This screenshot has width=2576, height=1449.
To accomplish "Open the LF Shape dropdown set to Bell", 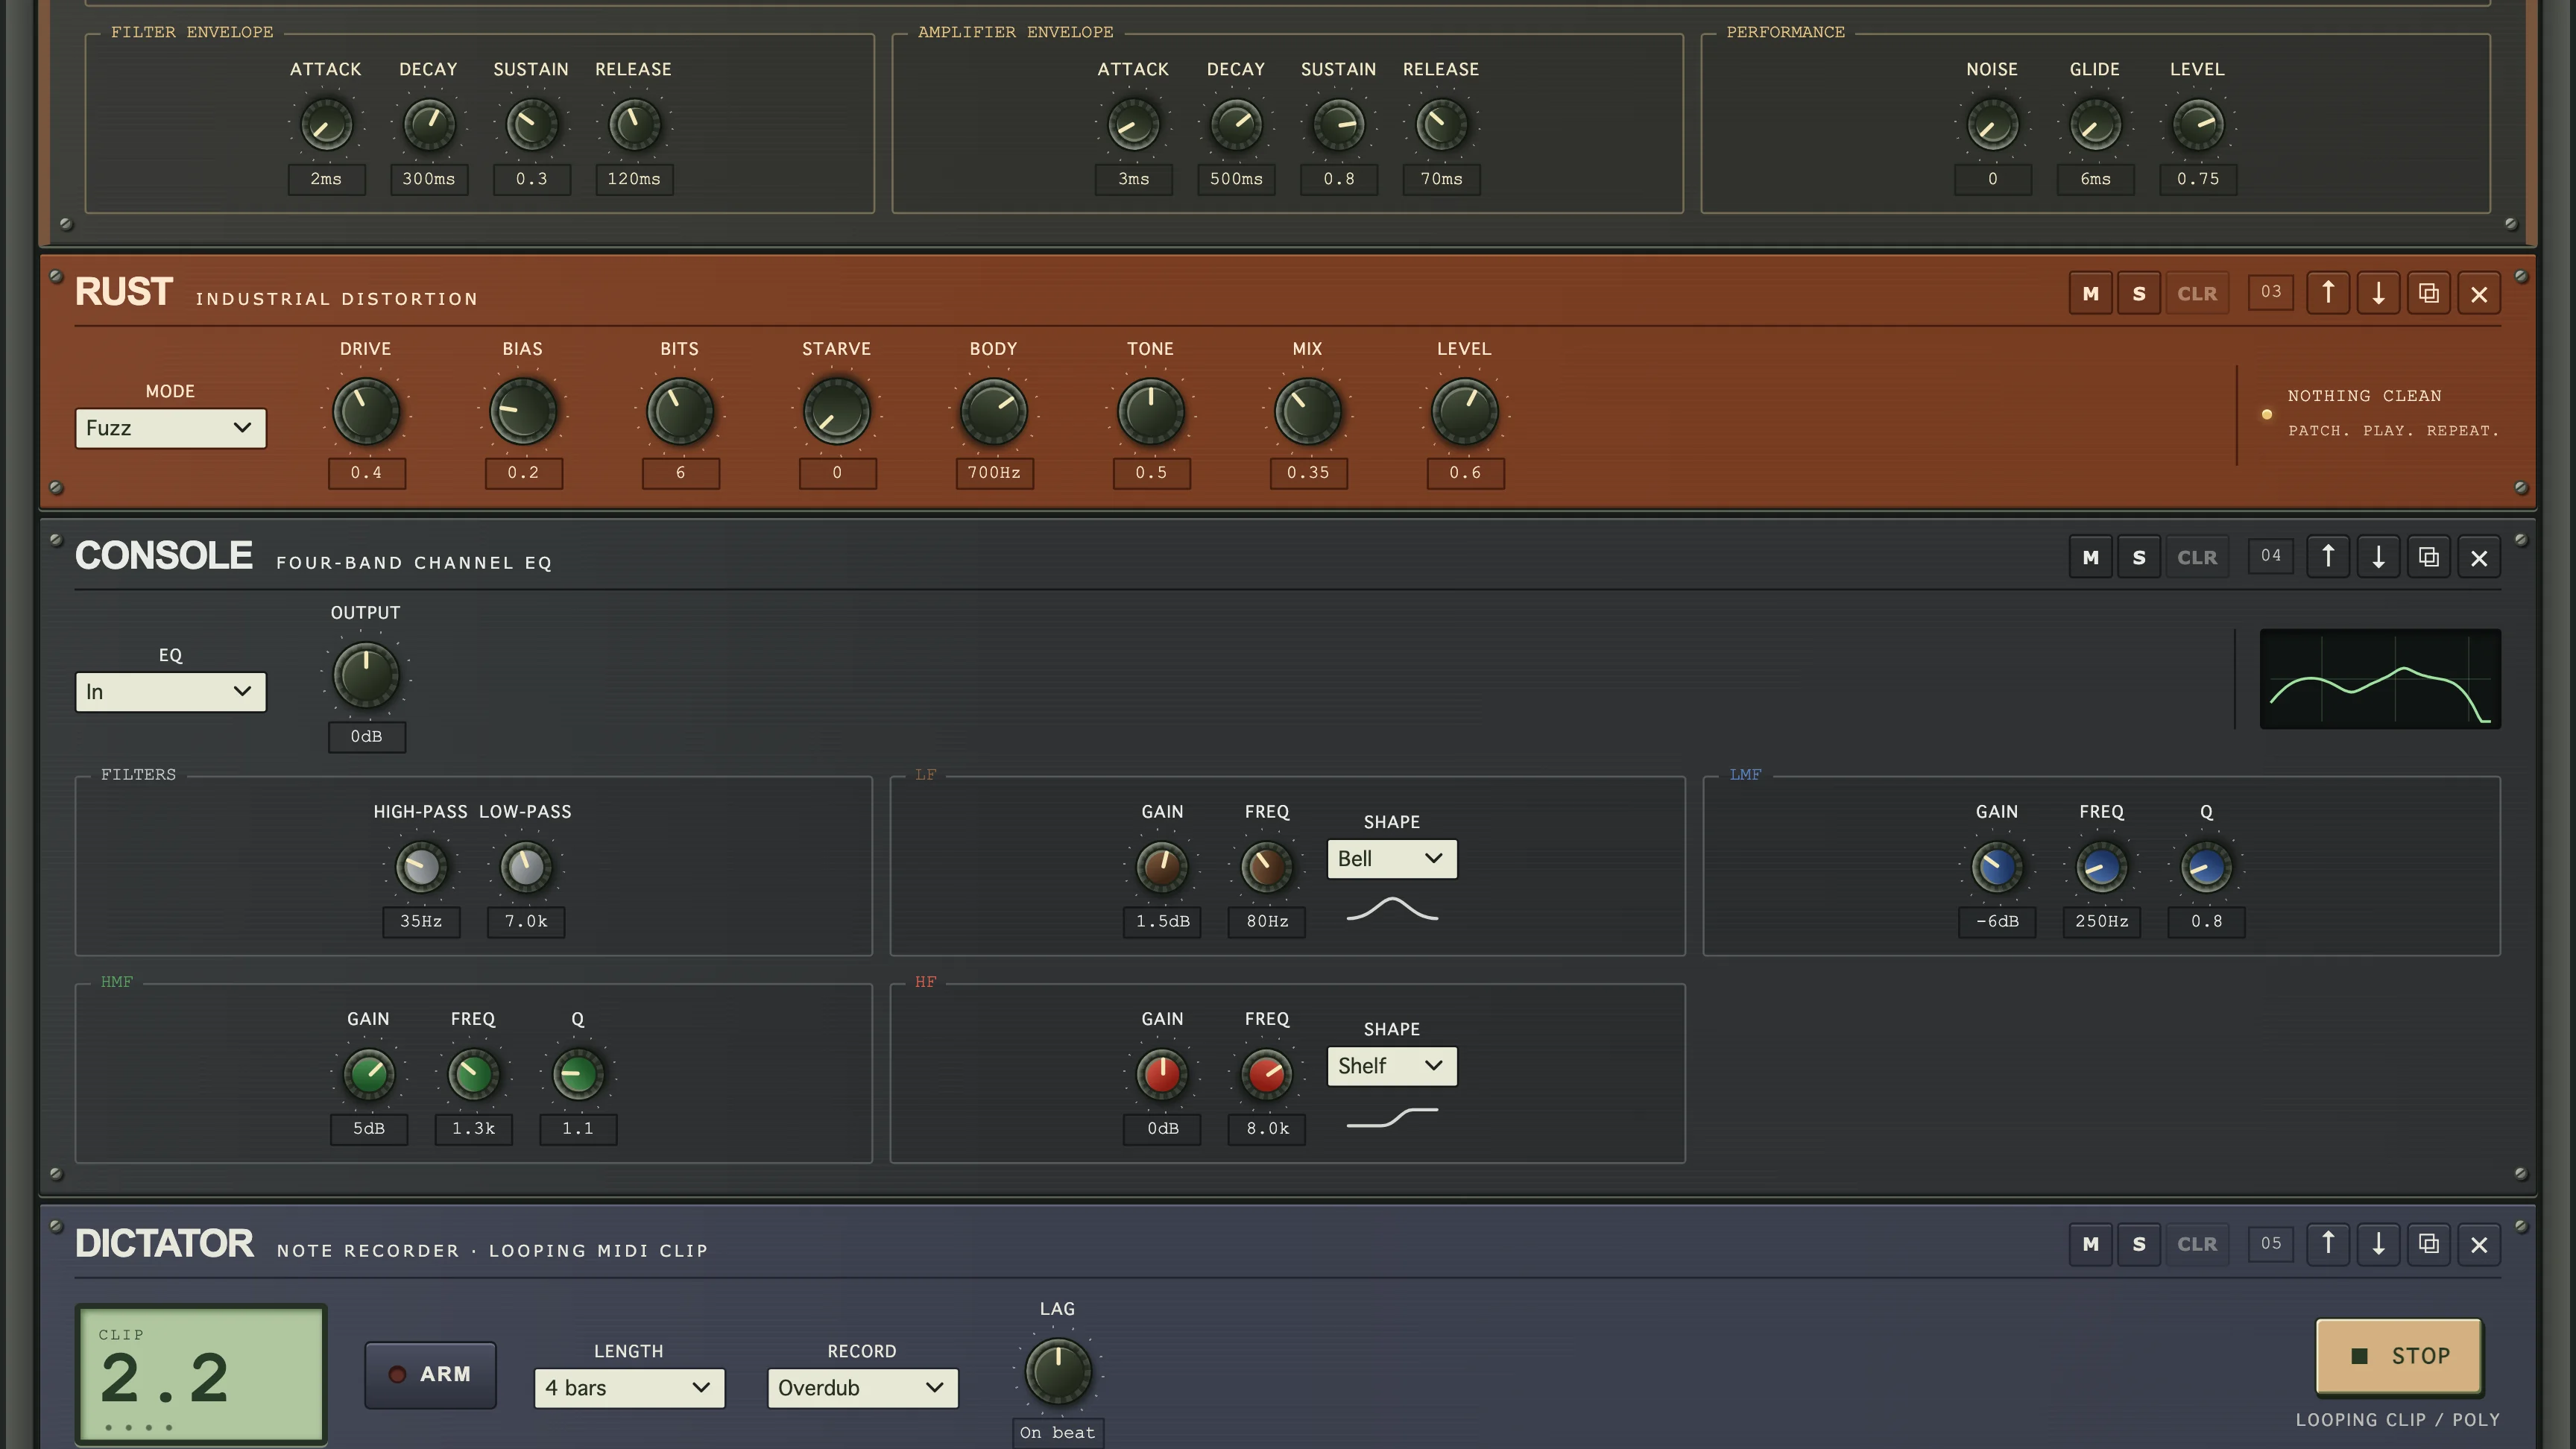I will pos(1392,859).
